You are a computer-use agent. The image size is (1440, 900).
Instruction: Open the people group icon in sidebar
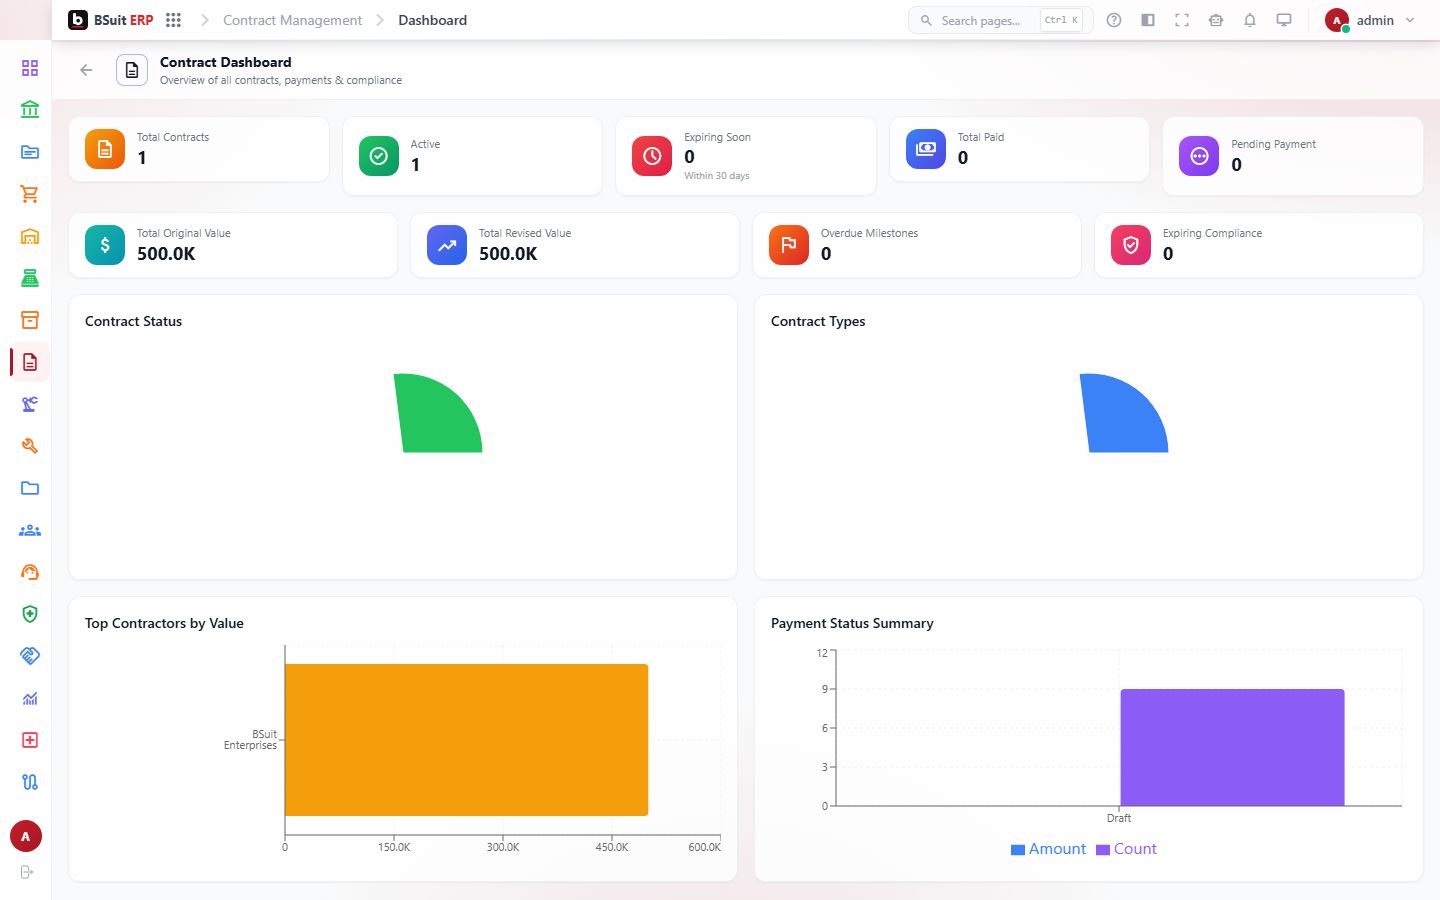point(30,530)
